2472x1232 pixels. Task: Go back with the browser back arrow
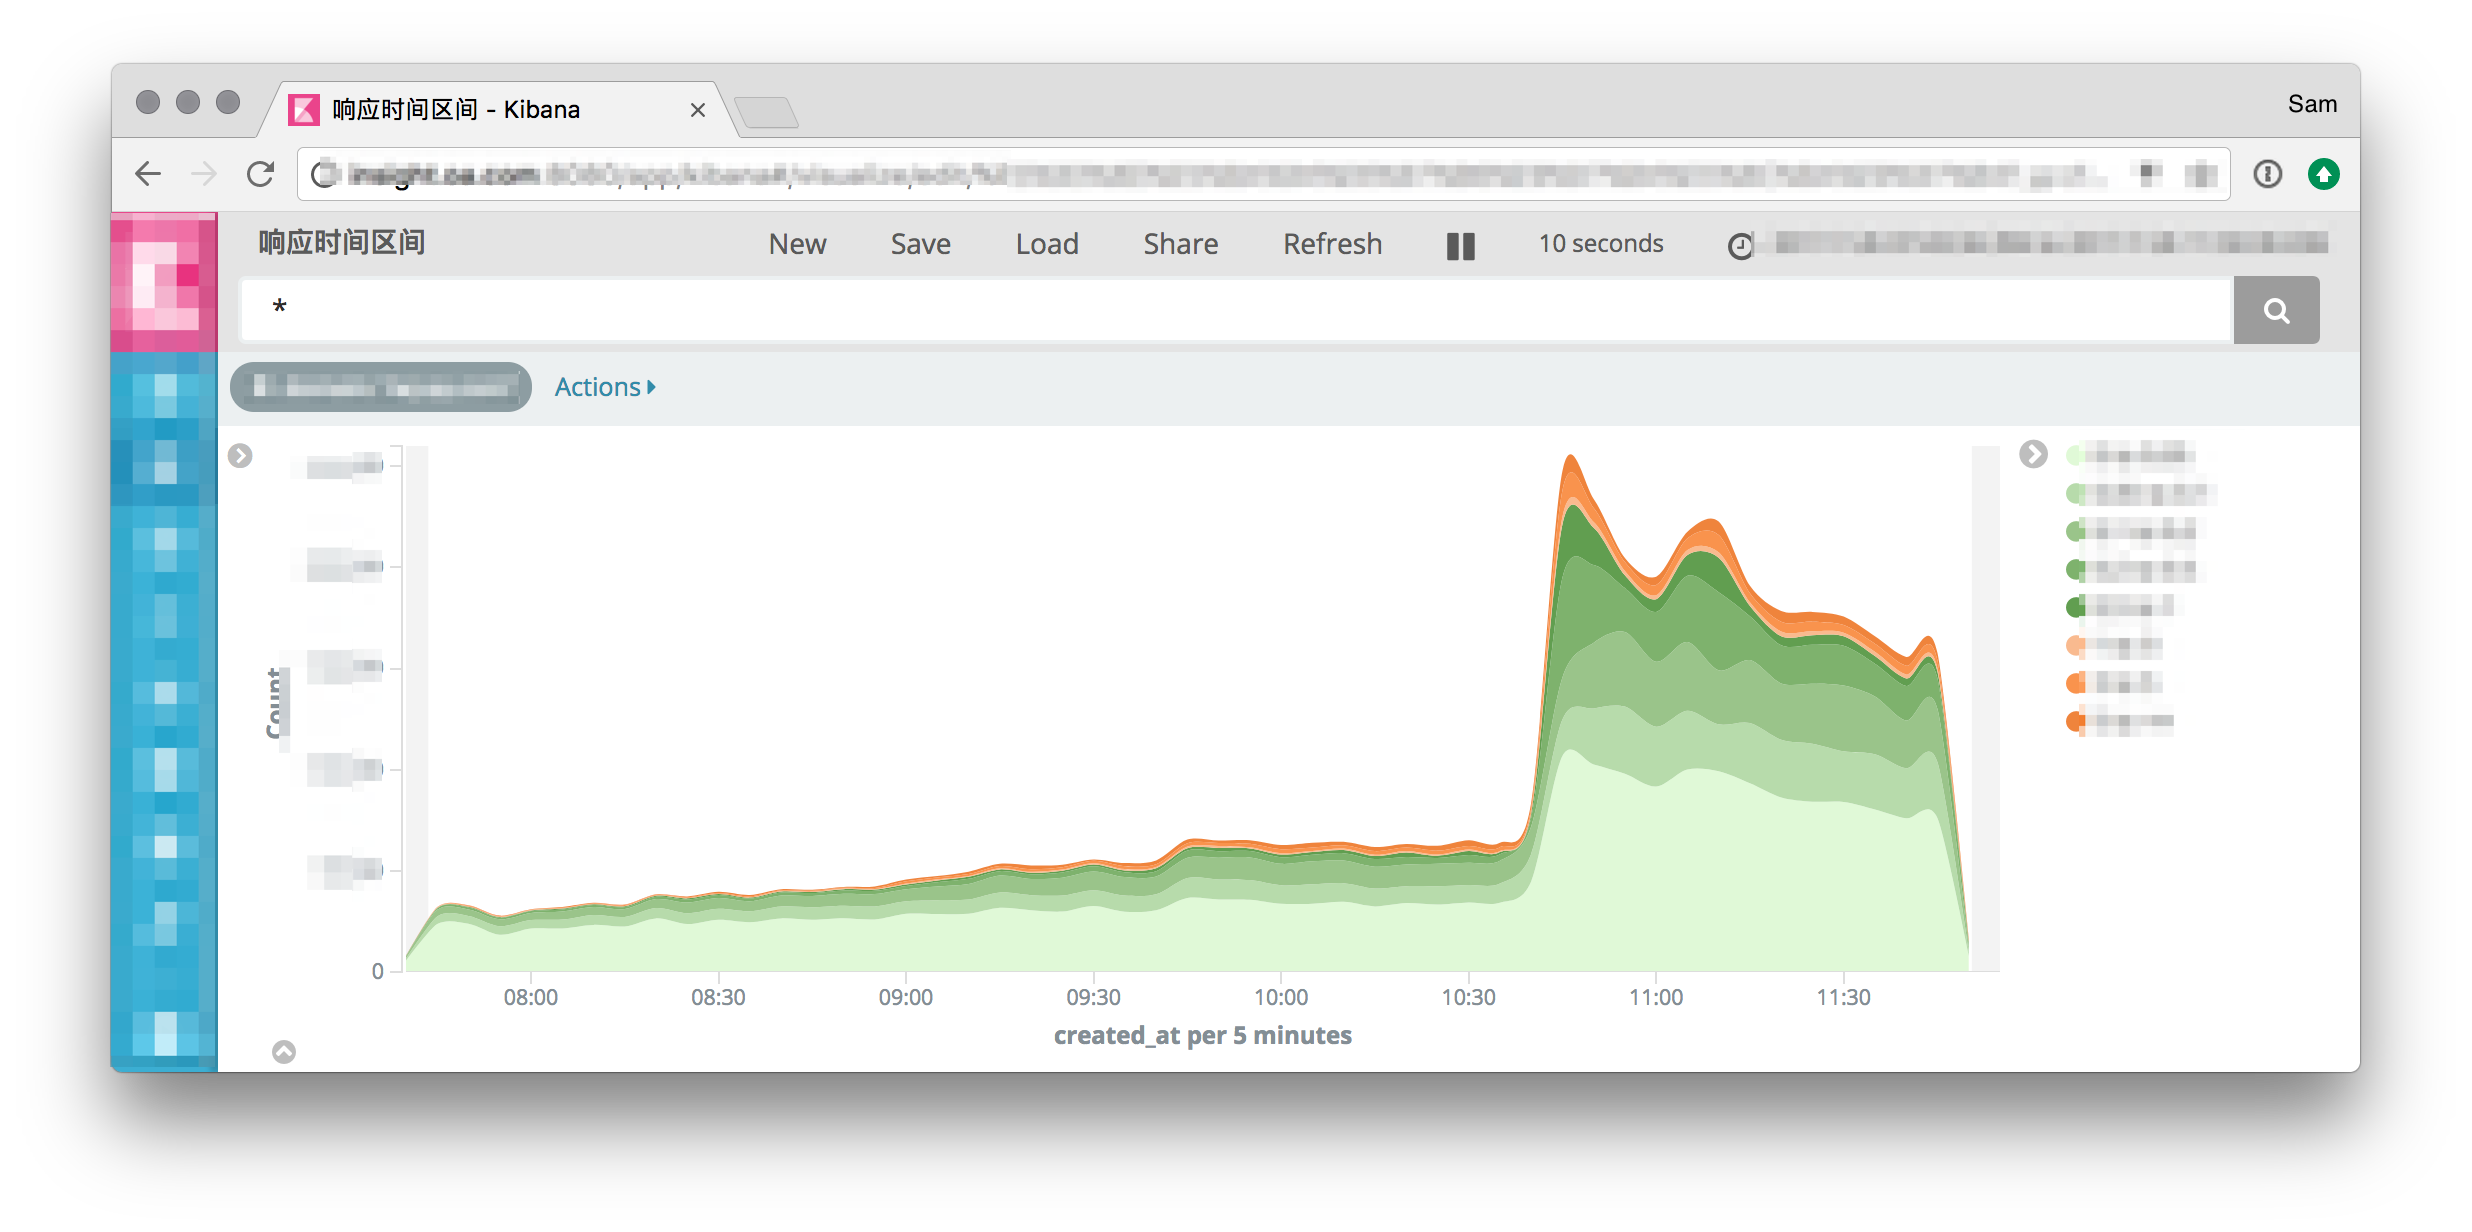click(148, 174)
